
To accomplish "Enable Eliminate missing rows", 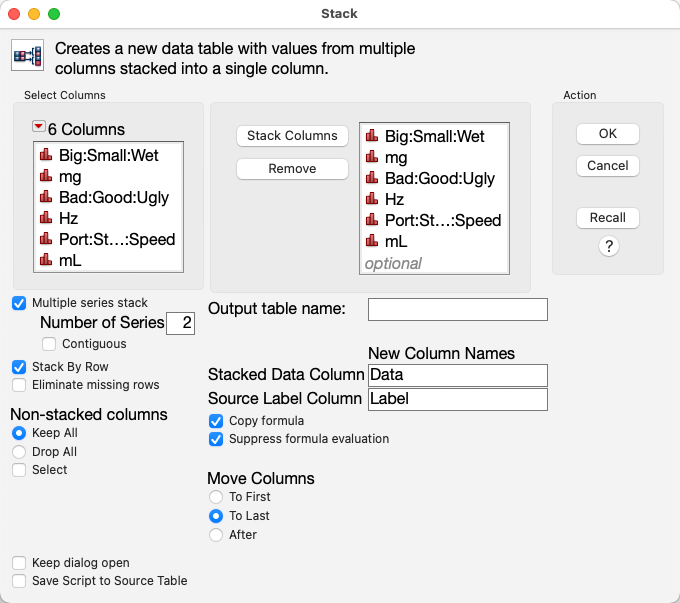I will pyautogui.click(x=19, y=385).
